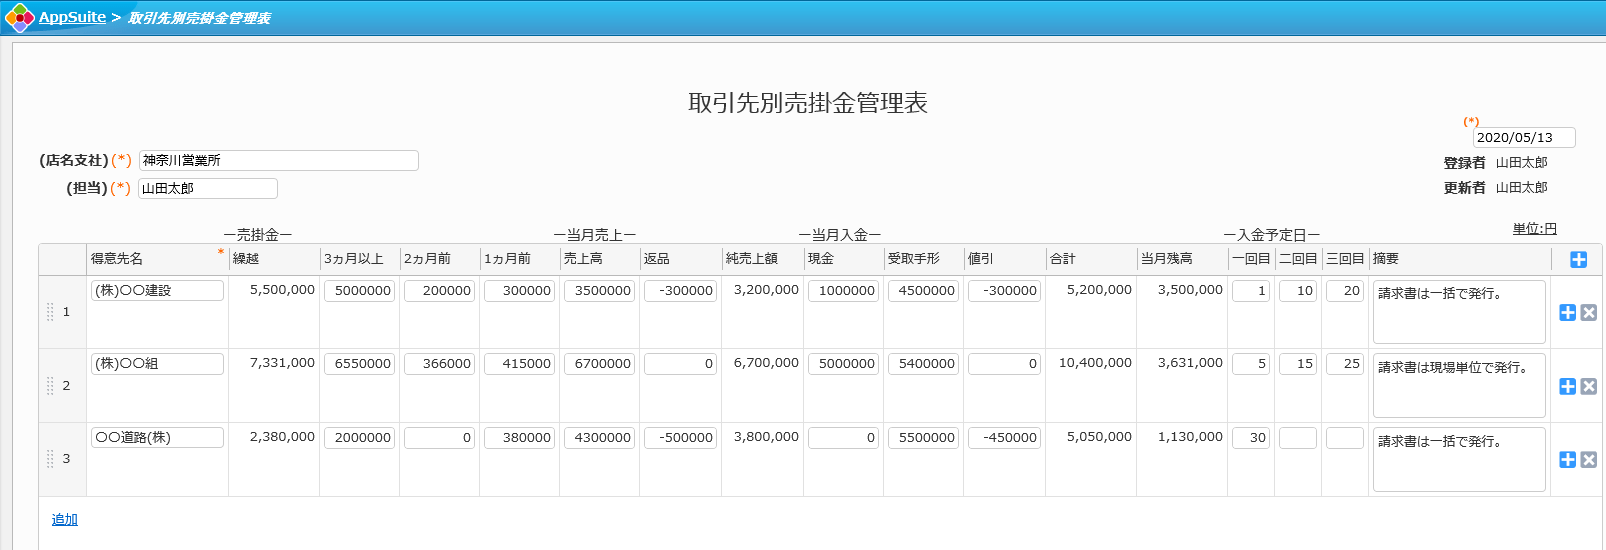Click the add row icon in table header
1606x550 pixels.
1578,260
